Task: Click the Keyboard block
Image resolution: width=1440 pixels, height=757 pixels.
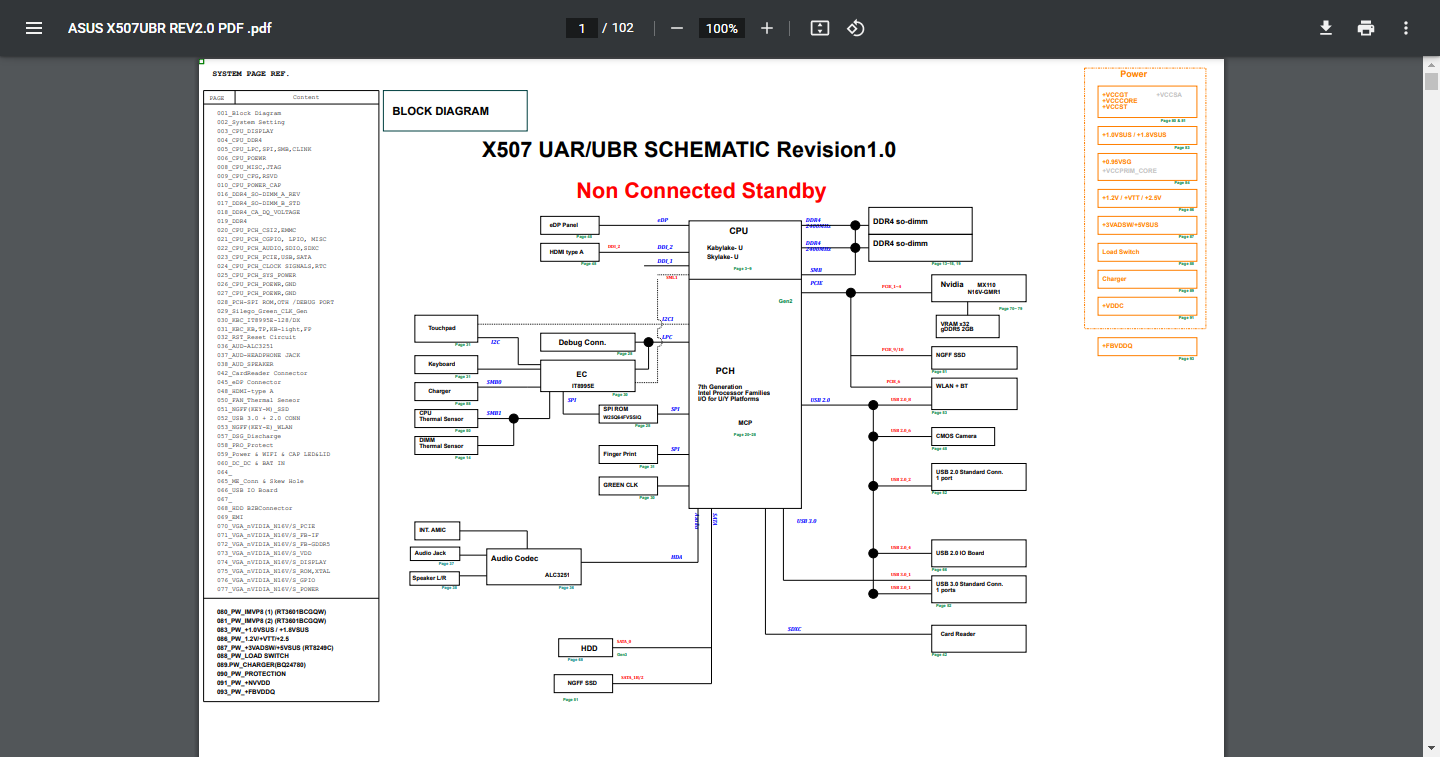Action: pos(446,364)
